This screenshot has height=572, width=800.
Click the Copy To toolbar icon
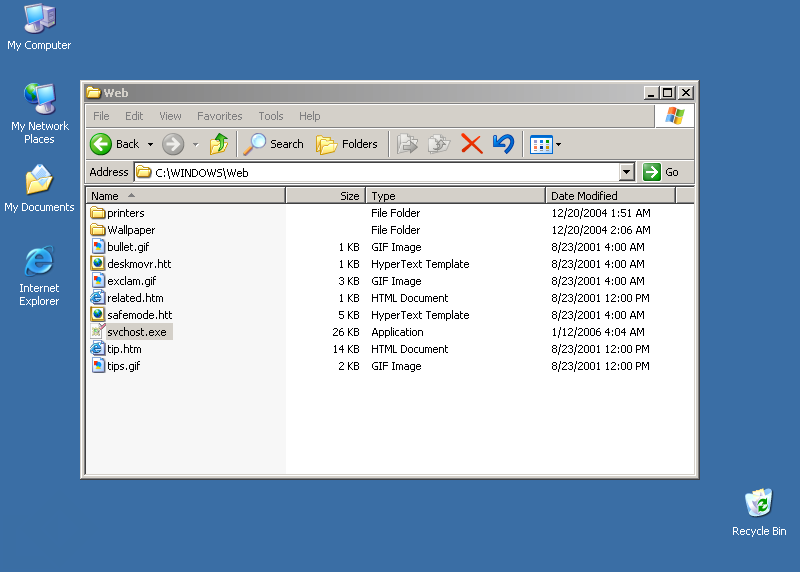[x=439, y=144]
